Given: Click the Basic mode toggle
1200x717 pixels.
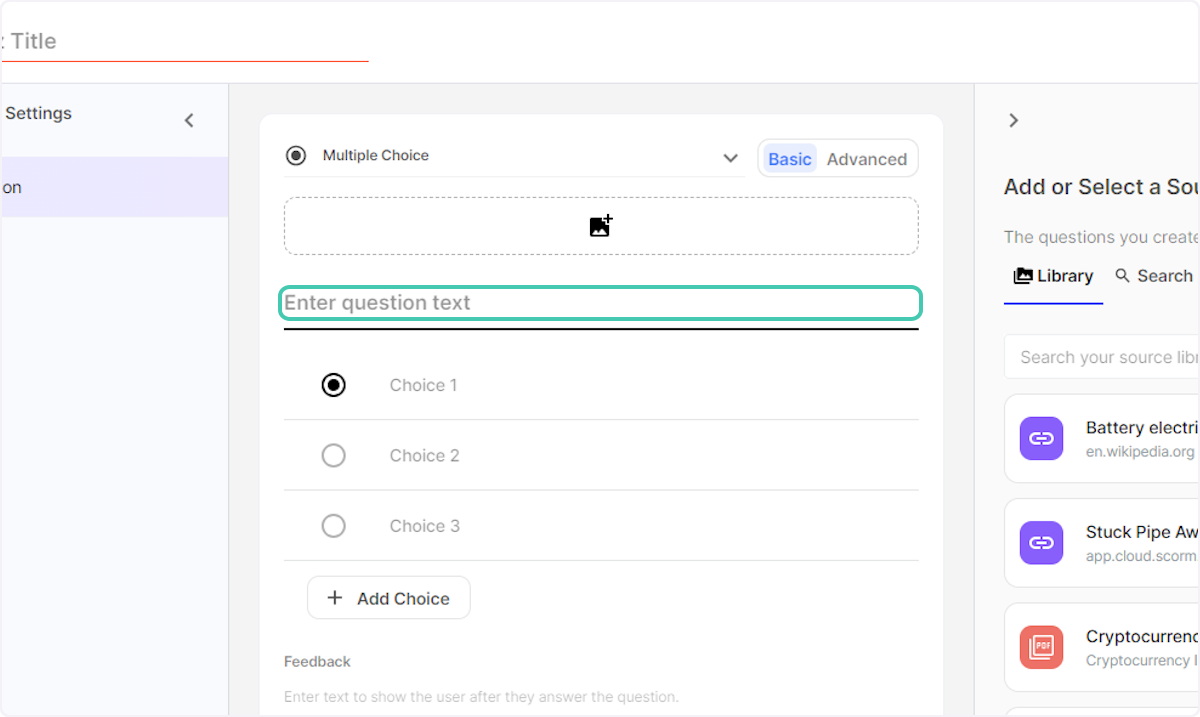Looking at the screenshot, I should coord(789,158).
